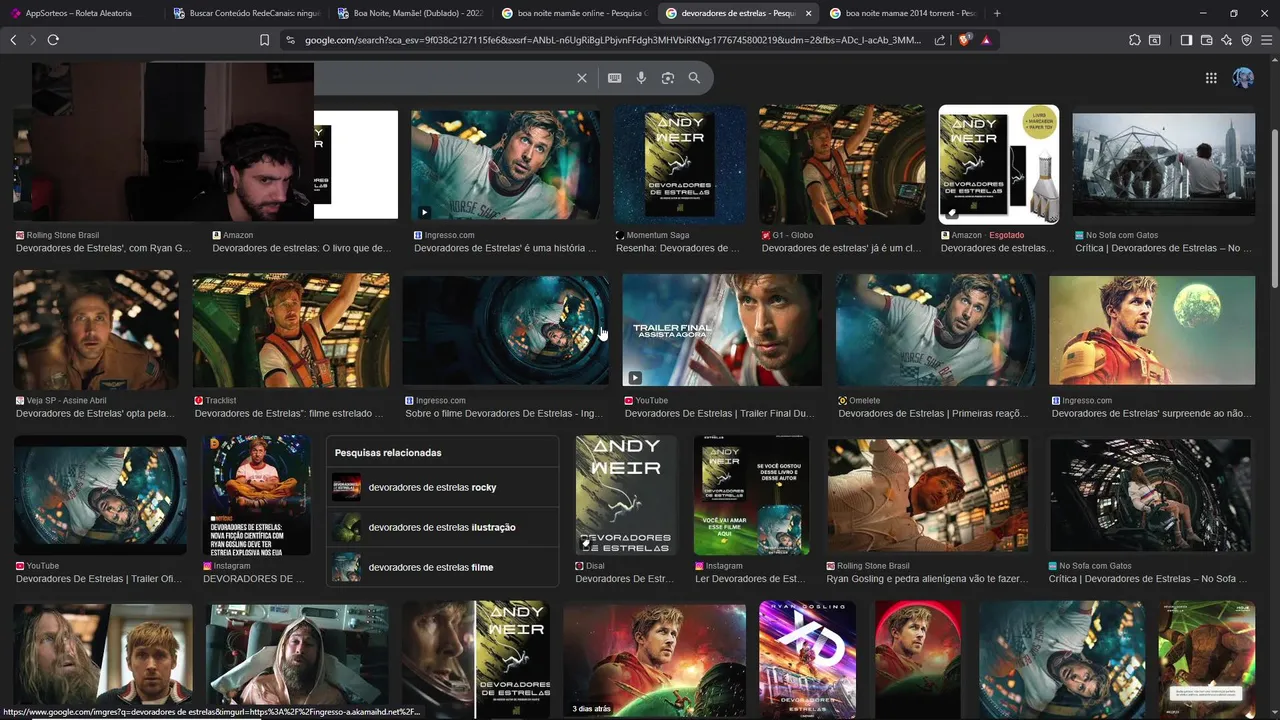Click the Esgotado label under Amazon product
Screen dimensions: 1280x720
(x=1007, y=235)
